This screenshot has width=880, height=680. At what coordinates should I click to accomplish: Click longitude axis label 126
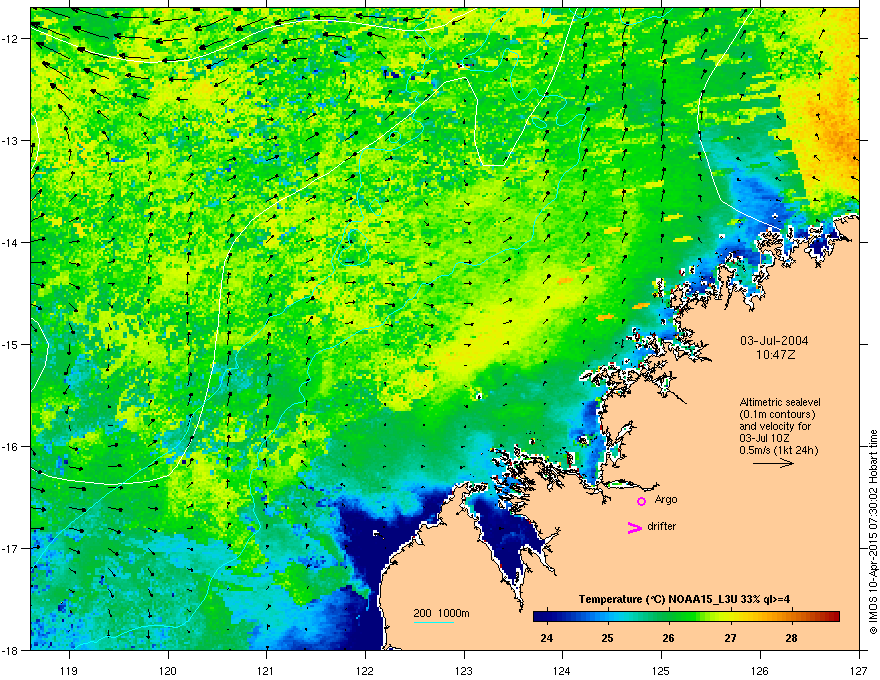pos(760,670)
